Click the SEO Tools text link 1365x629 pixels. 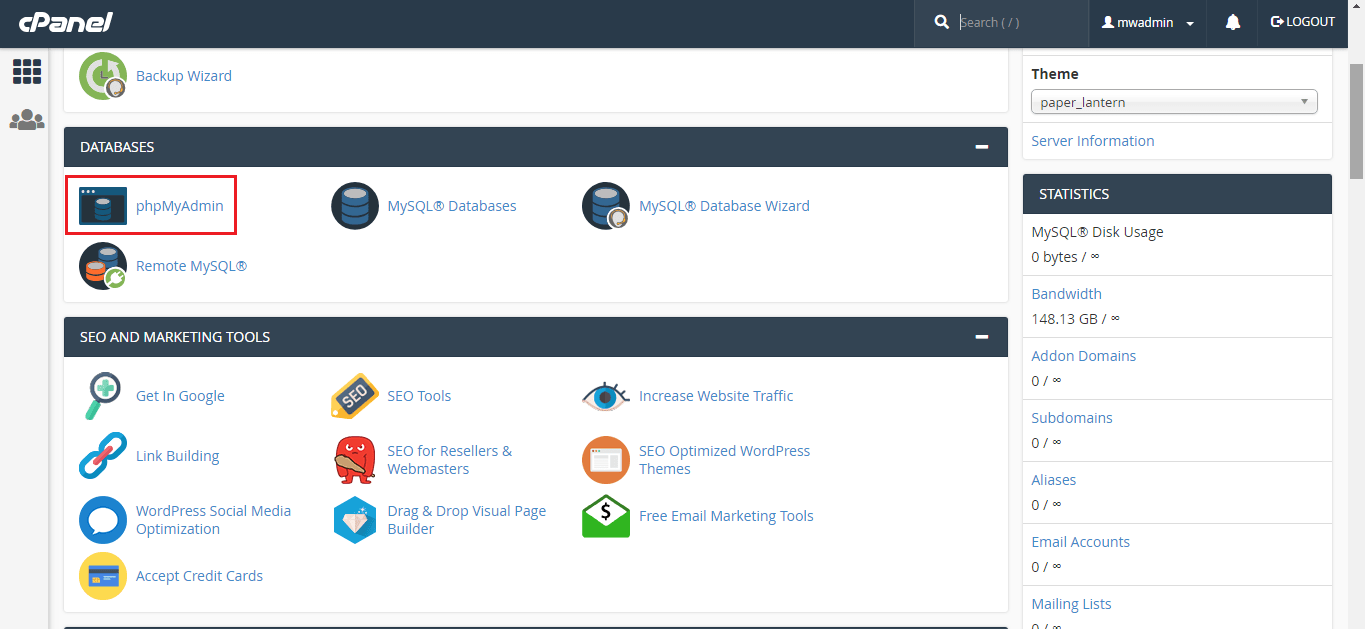[x=419, y=396]
